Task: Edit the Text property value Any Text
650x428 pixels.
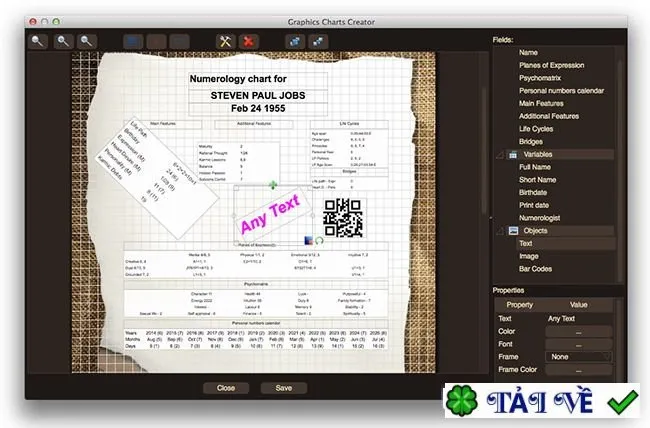Action: coord(561,319)
